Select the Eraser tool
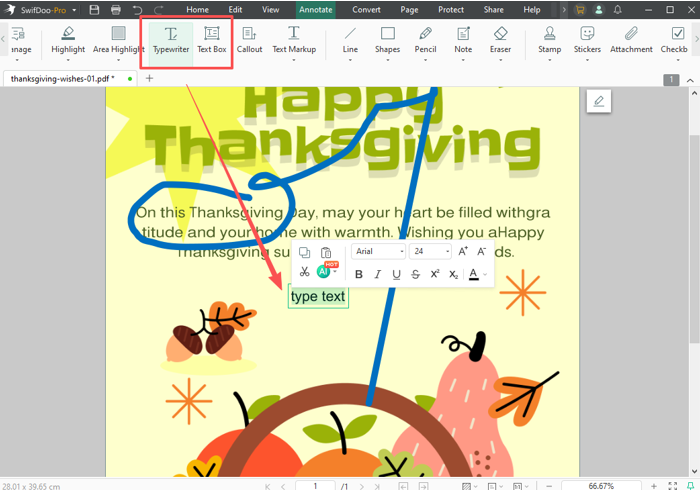Image resolution: width=700 pixels, height=490 pixels. 500,40
